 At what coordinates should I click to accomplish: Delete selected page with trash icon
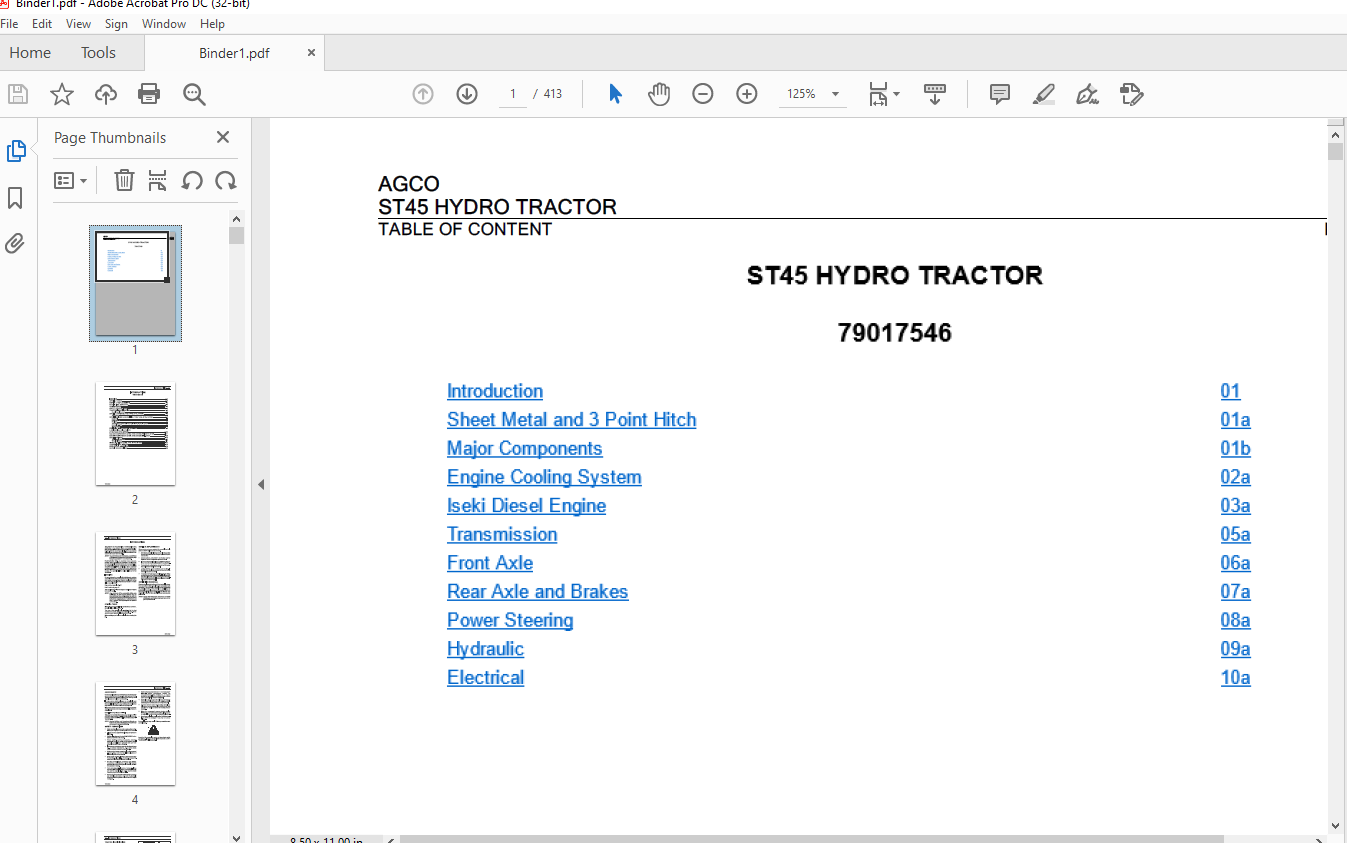pyautogui.click(x=124, y=180)
